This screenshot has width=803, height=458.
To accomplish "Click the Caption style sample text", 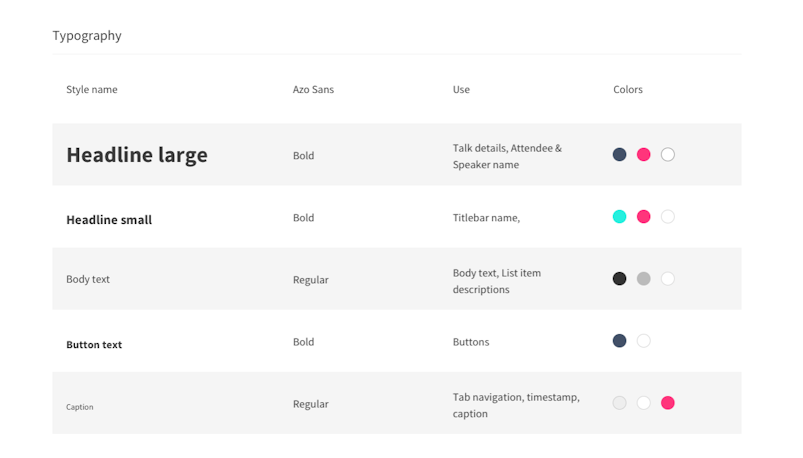I will tap(80, 407).
